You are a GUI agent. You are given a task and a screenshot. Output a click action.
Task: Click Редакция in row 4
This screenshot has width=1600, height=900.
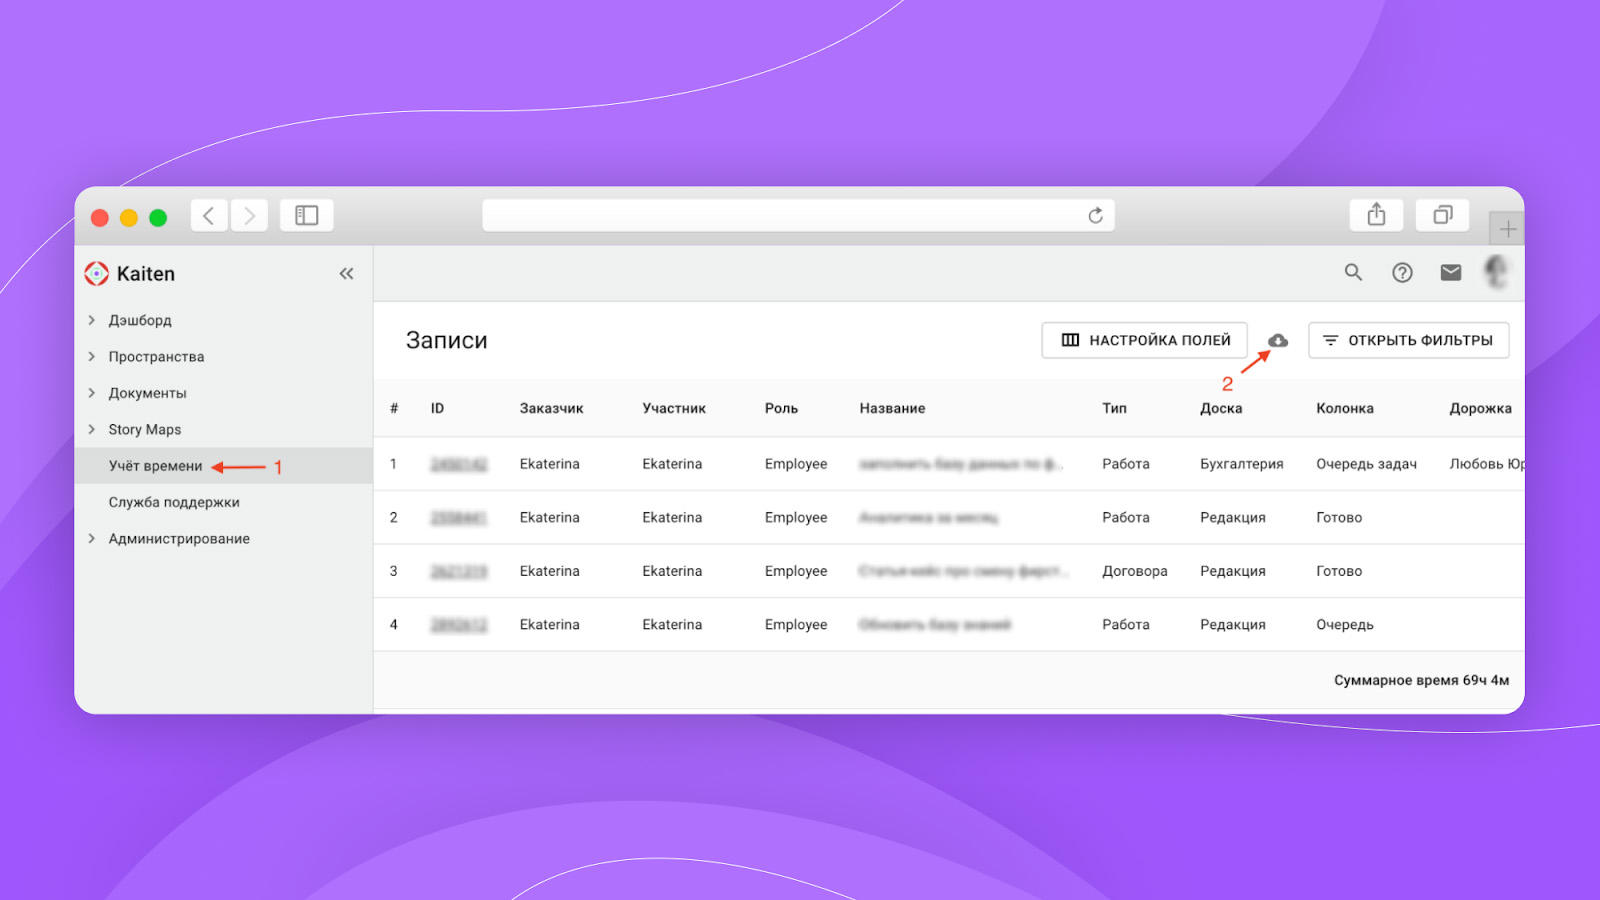[1232, 624]
